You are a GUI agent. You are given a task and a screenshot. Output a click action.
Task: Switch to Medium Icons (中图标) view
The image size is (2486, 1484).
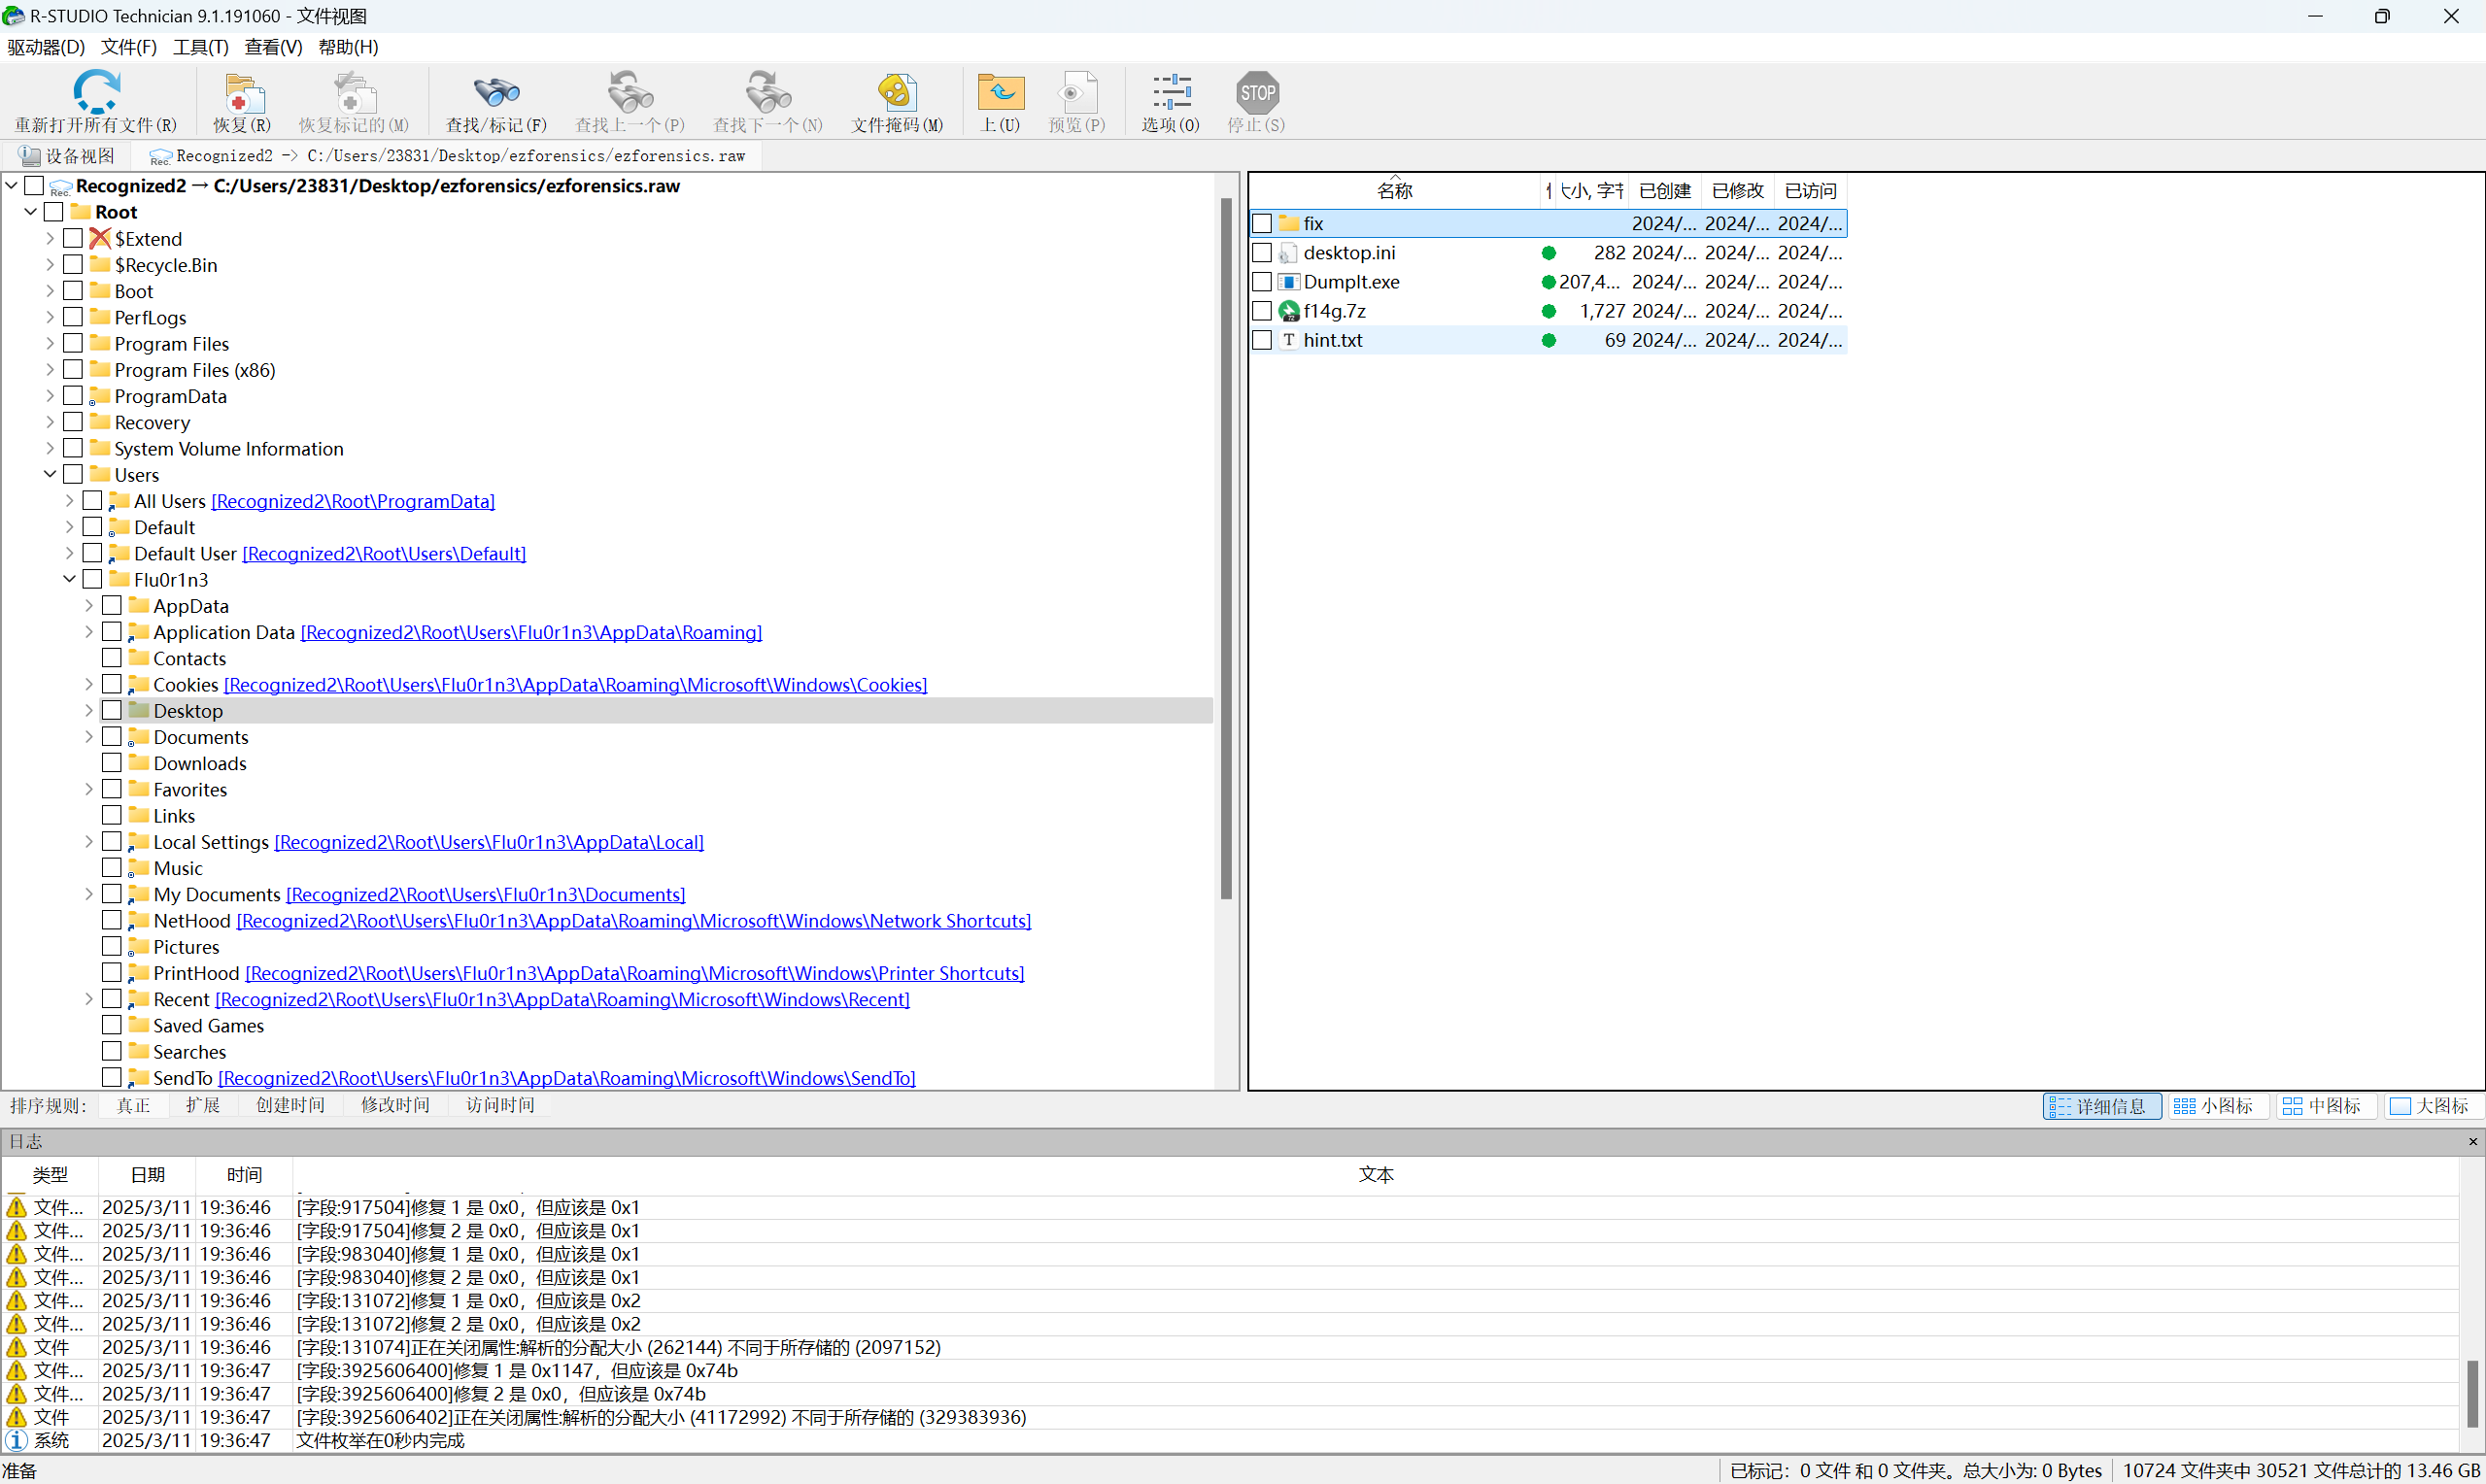2328,1106
